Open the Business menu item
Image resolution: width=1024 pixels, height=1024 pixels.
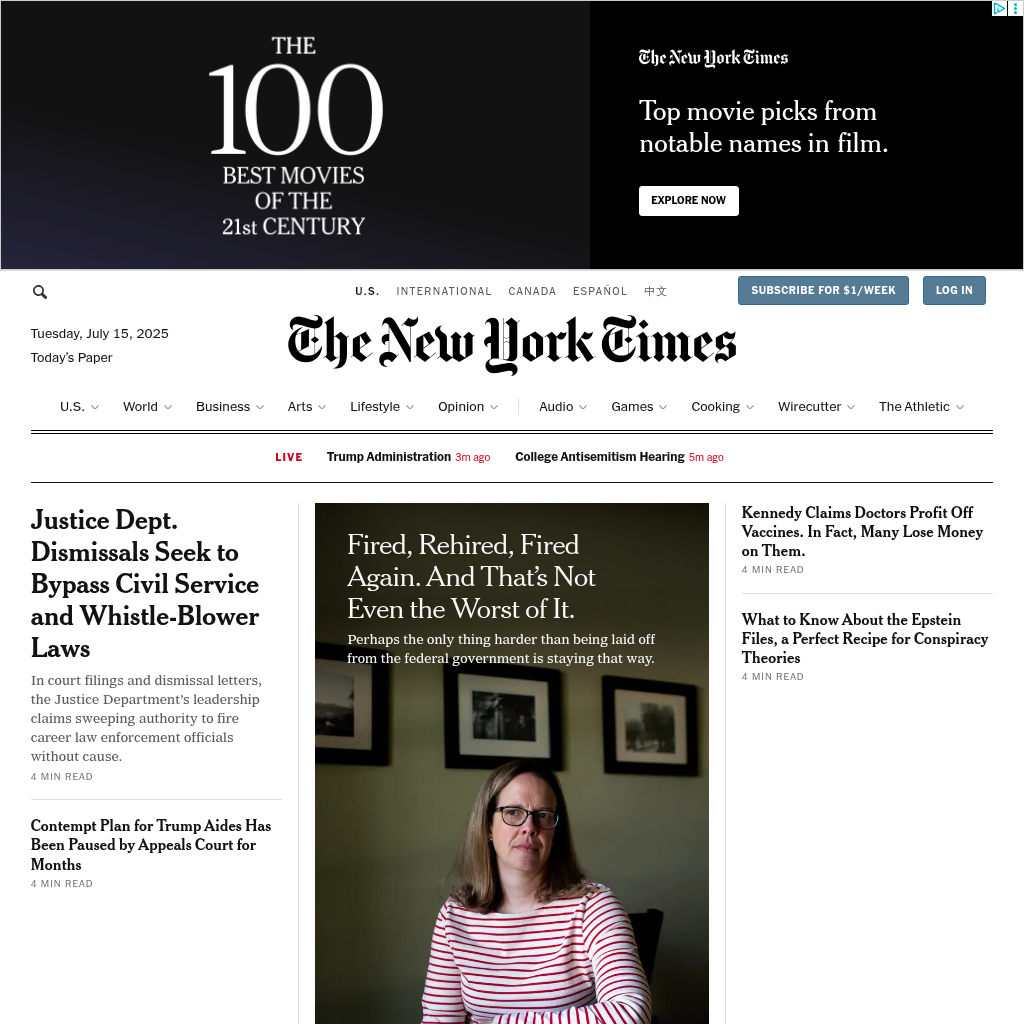pyautogui.click(x=223, y=407)
